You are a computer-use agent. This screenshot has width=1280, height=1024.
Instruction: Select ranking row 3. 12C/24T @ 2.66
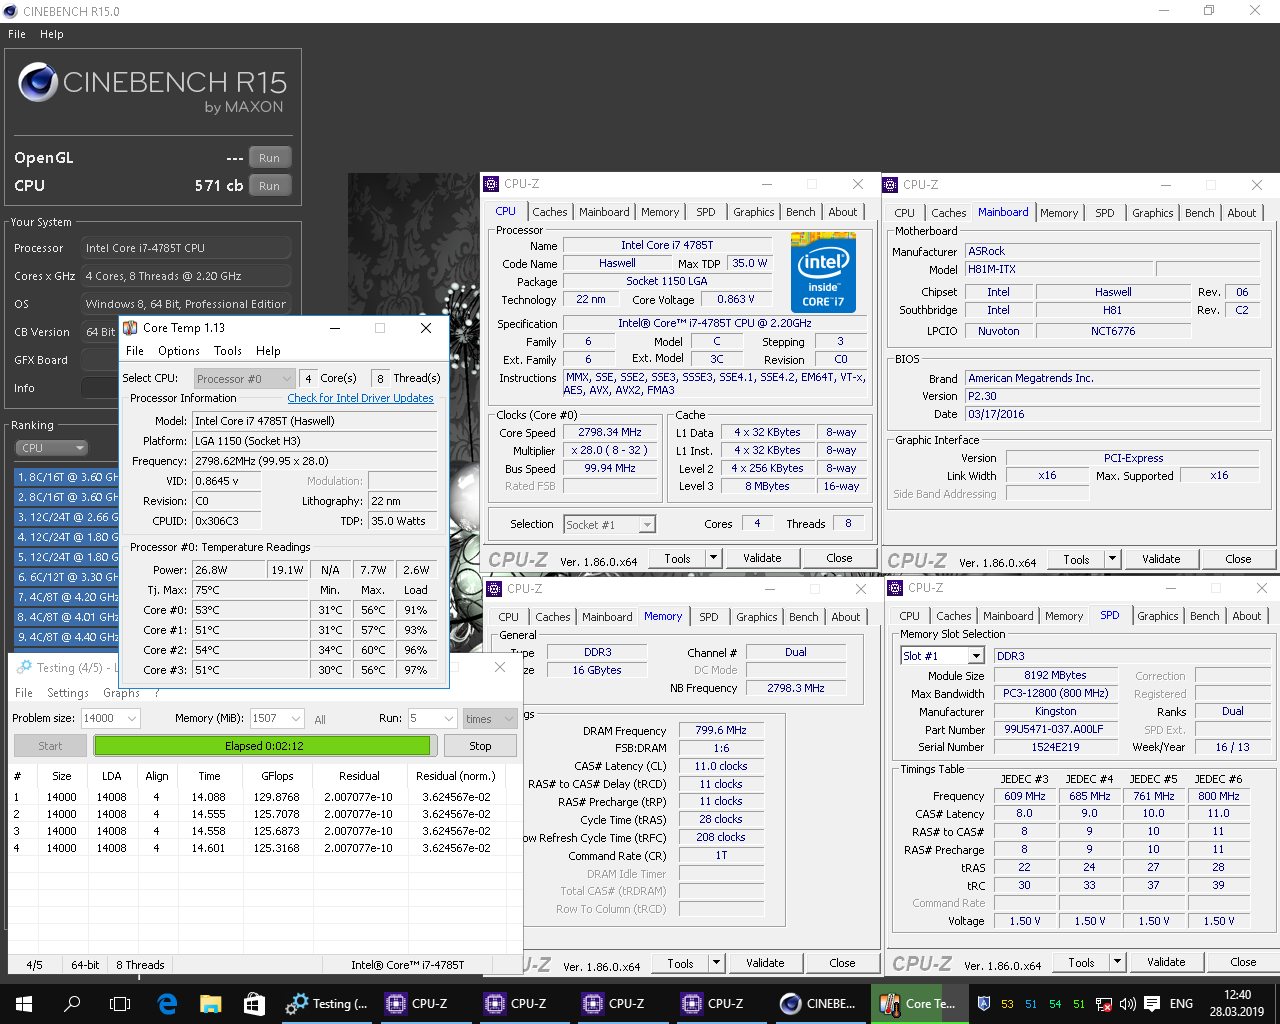coord(67,517)
